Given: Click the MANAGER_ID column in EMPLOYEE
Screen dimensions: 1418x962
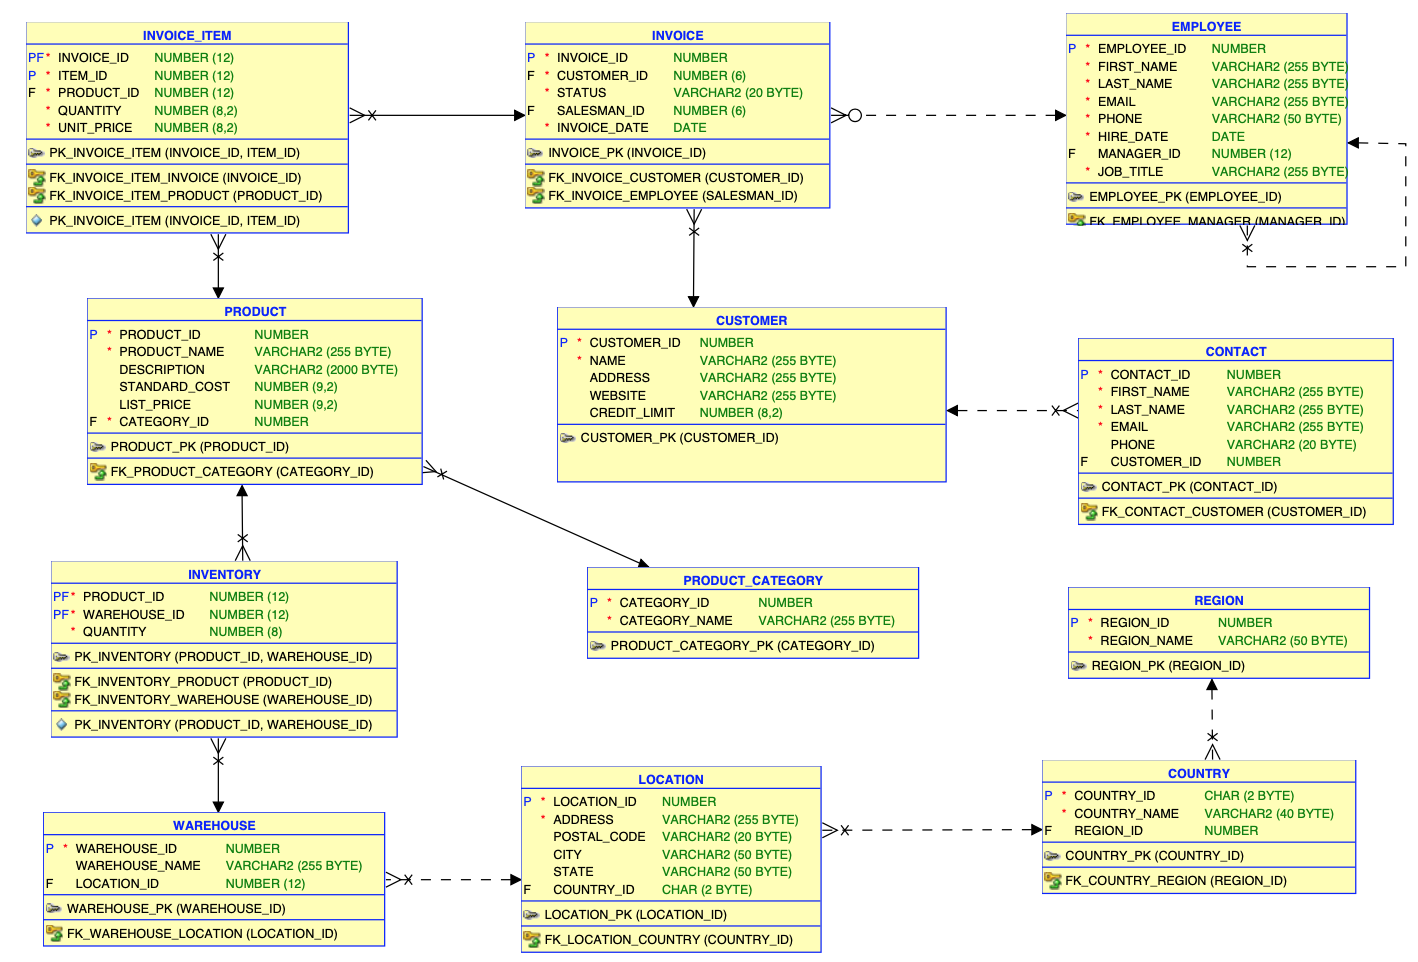Looking at the screenshot, I should (x=1138, y=154).
